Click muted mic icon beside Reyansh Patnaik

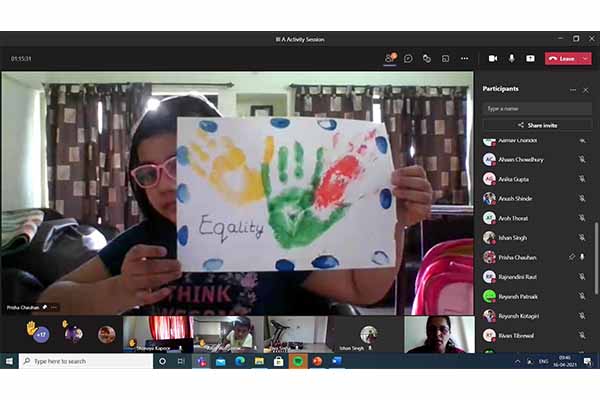(582, 296)
